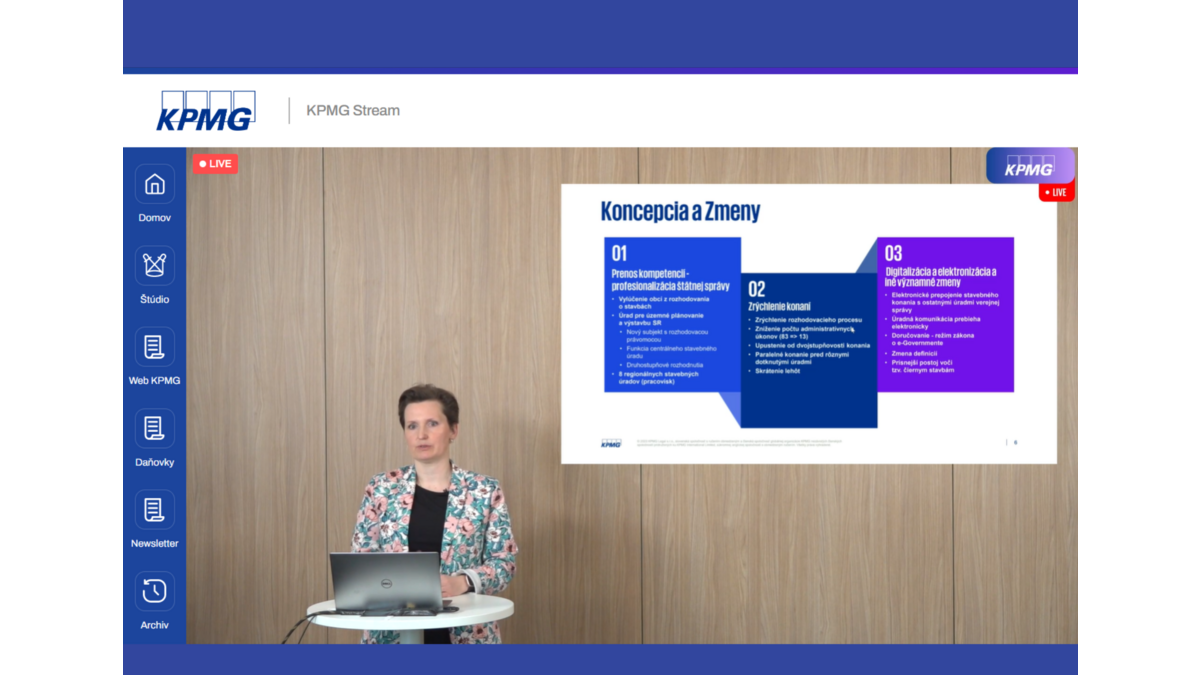Click the small KPMG logo in slide footer

[x=611, y=442]
